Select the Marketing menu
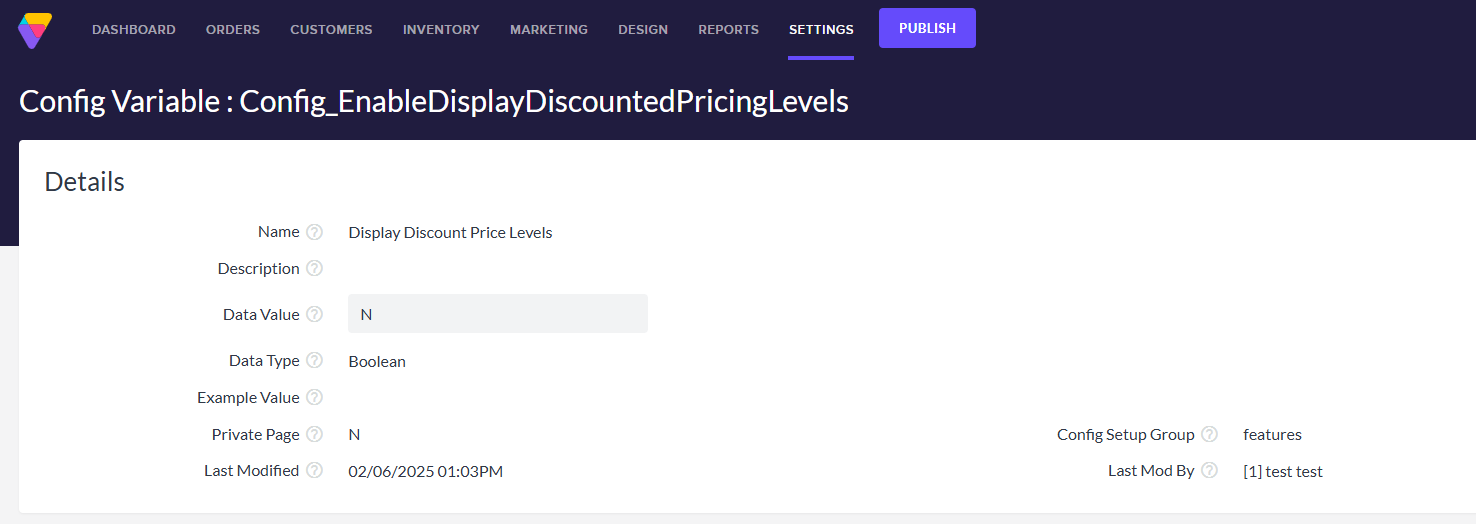 (549, 30)
